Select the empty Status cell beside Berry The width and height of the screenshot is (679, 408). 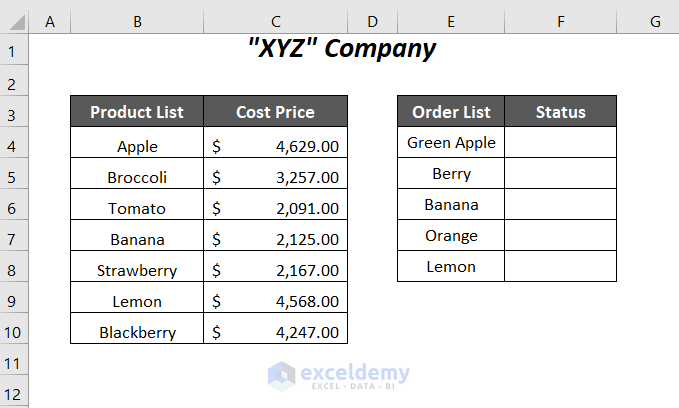[561, 174]
